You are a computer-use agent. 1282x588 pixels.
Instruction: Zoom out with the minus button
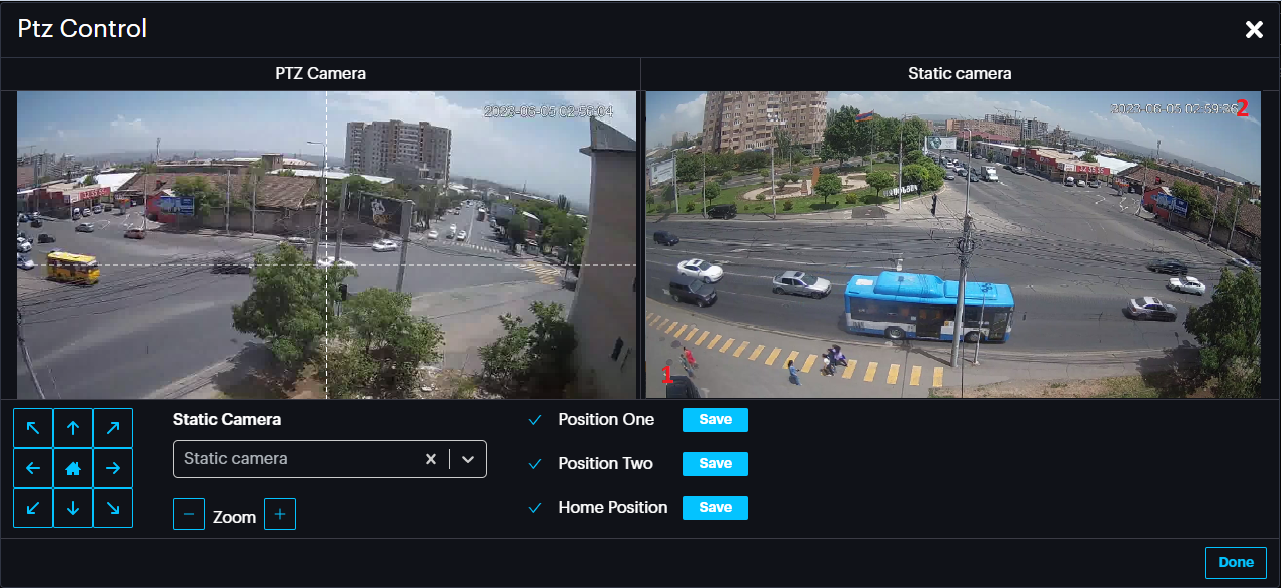pos(189,515)
